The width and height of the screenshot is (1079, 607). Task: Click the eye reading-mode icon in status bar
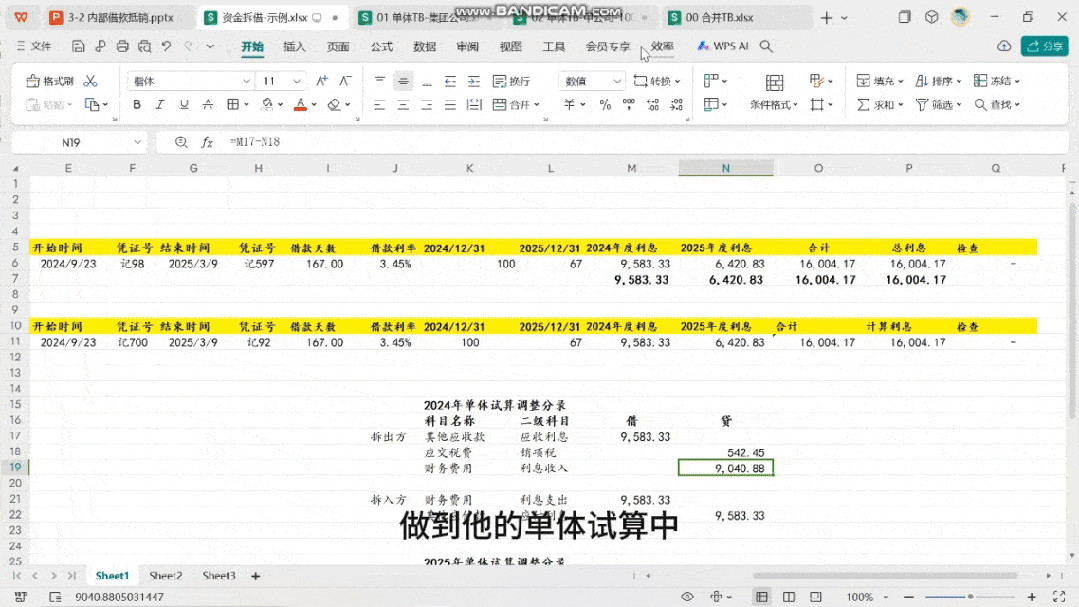coord(687,597)
